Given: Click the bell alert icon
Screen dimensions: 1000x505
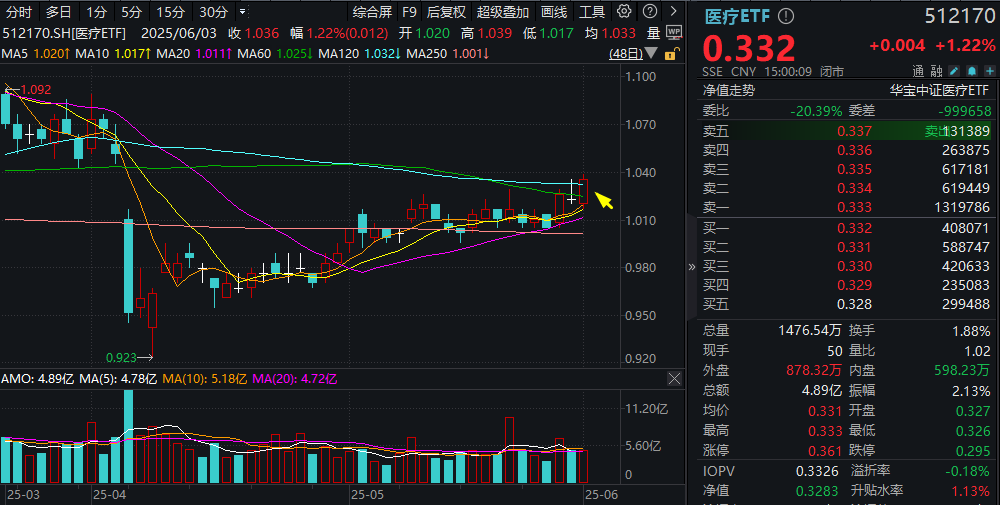Looking at the screenshot, I should (x=971, y=71).
